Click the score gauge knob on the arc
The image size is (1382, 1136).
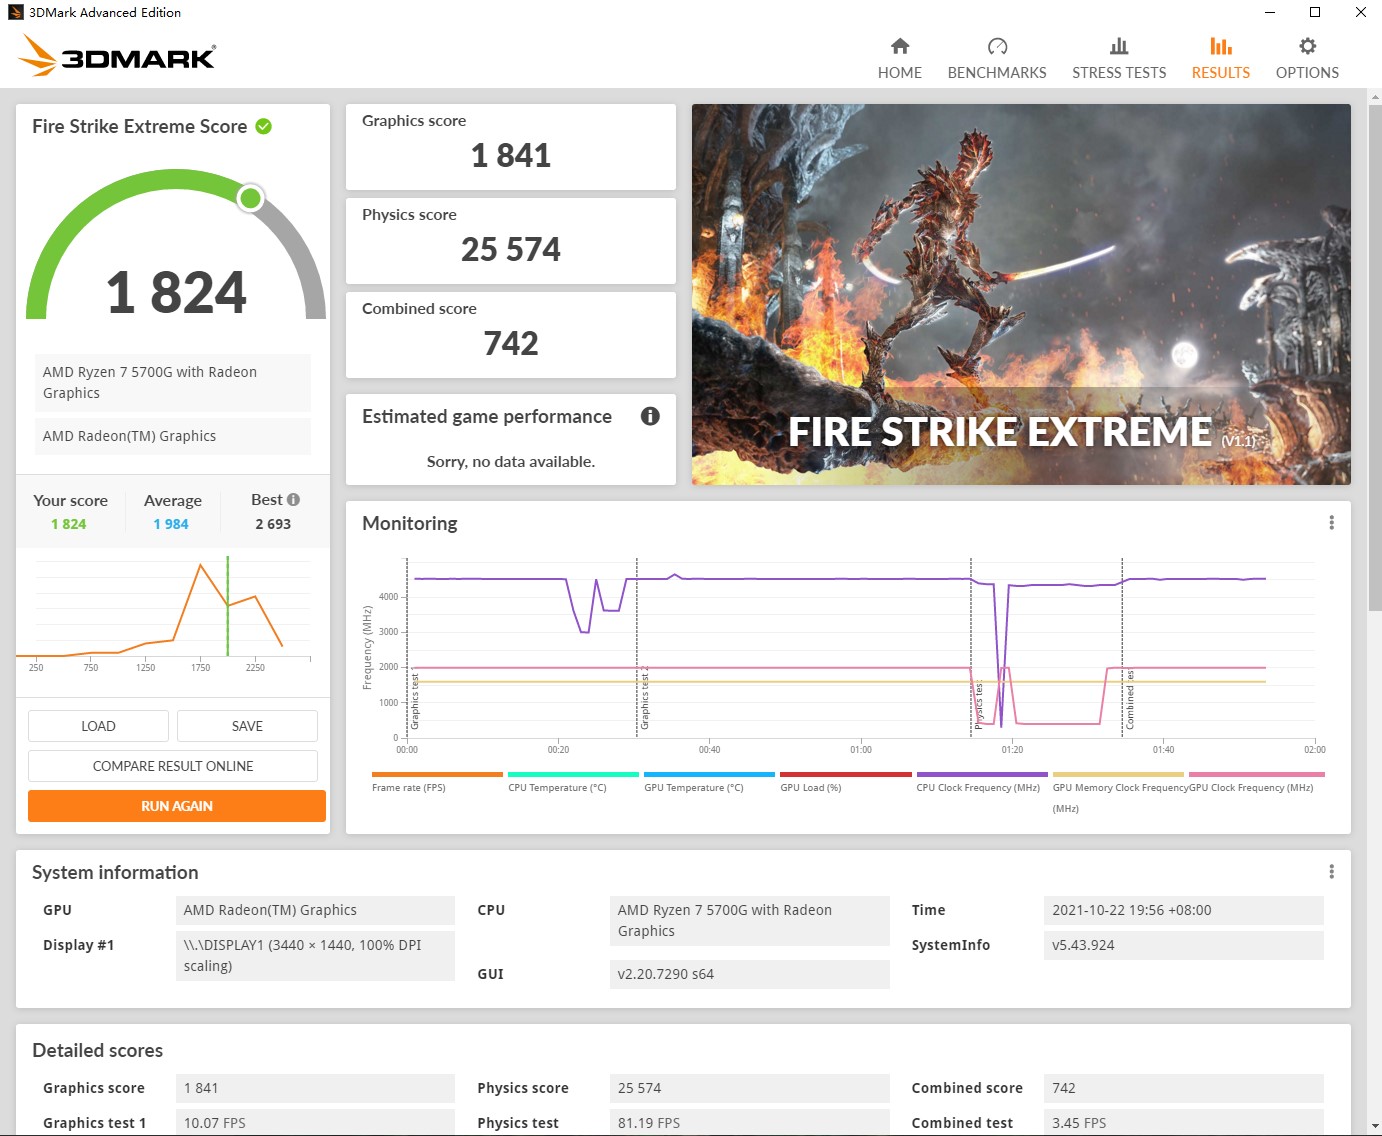[250, 198]
